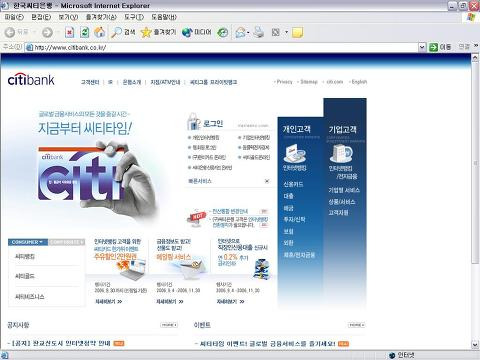Expand the toolbar overflow chevron at right

coord(476,46)
